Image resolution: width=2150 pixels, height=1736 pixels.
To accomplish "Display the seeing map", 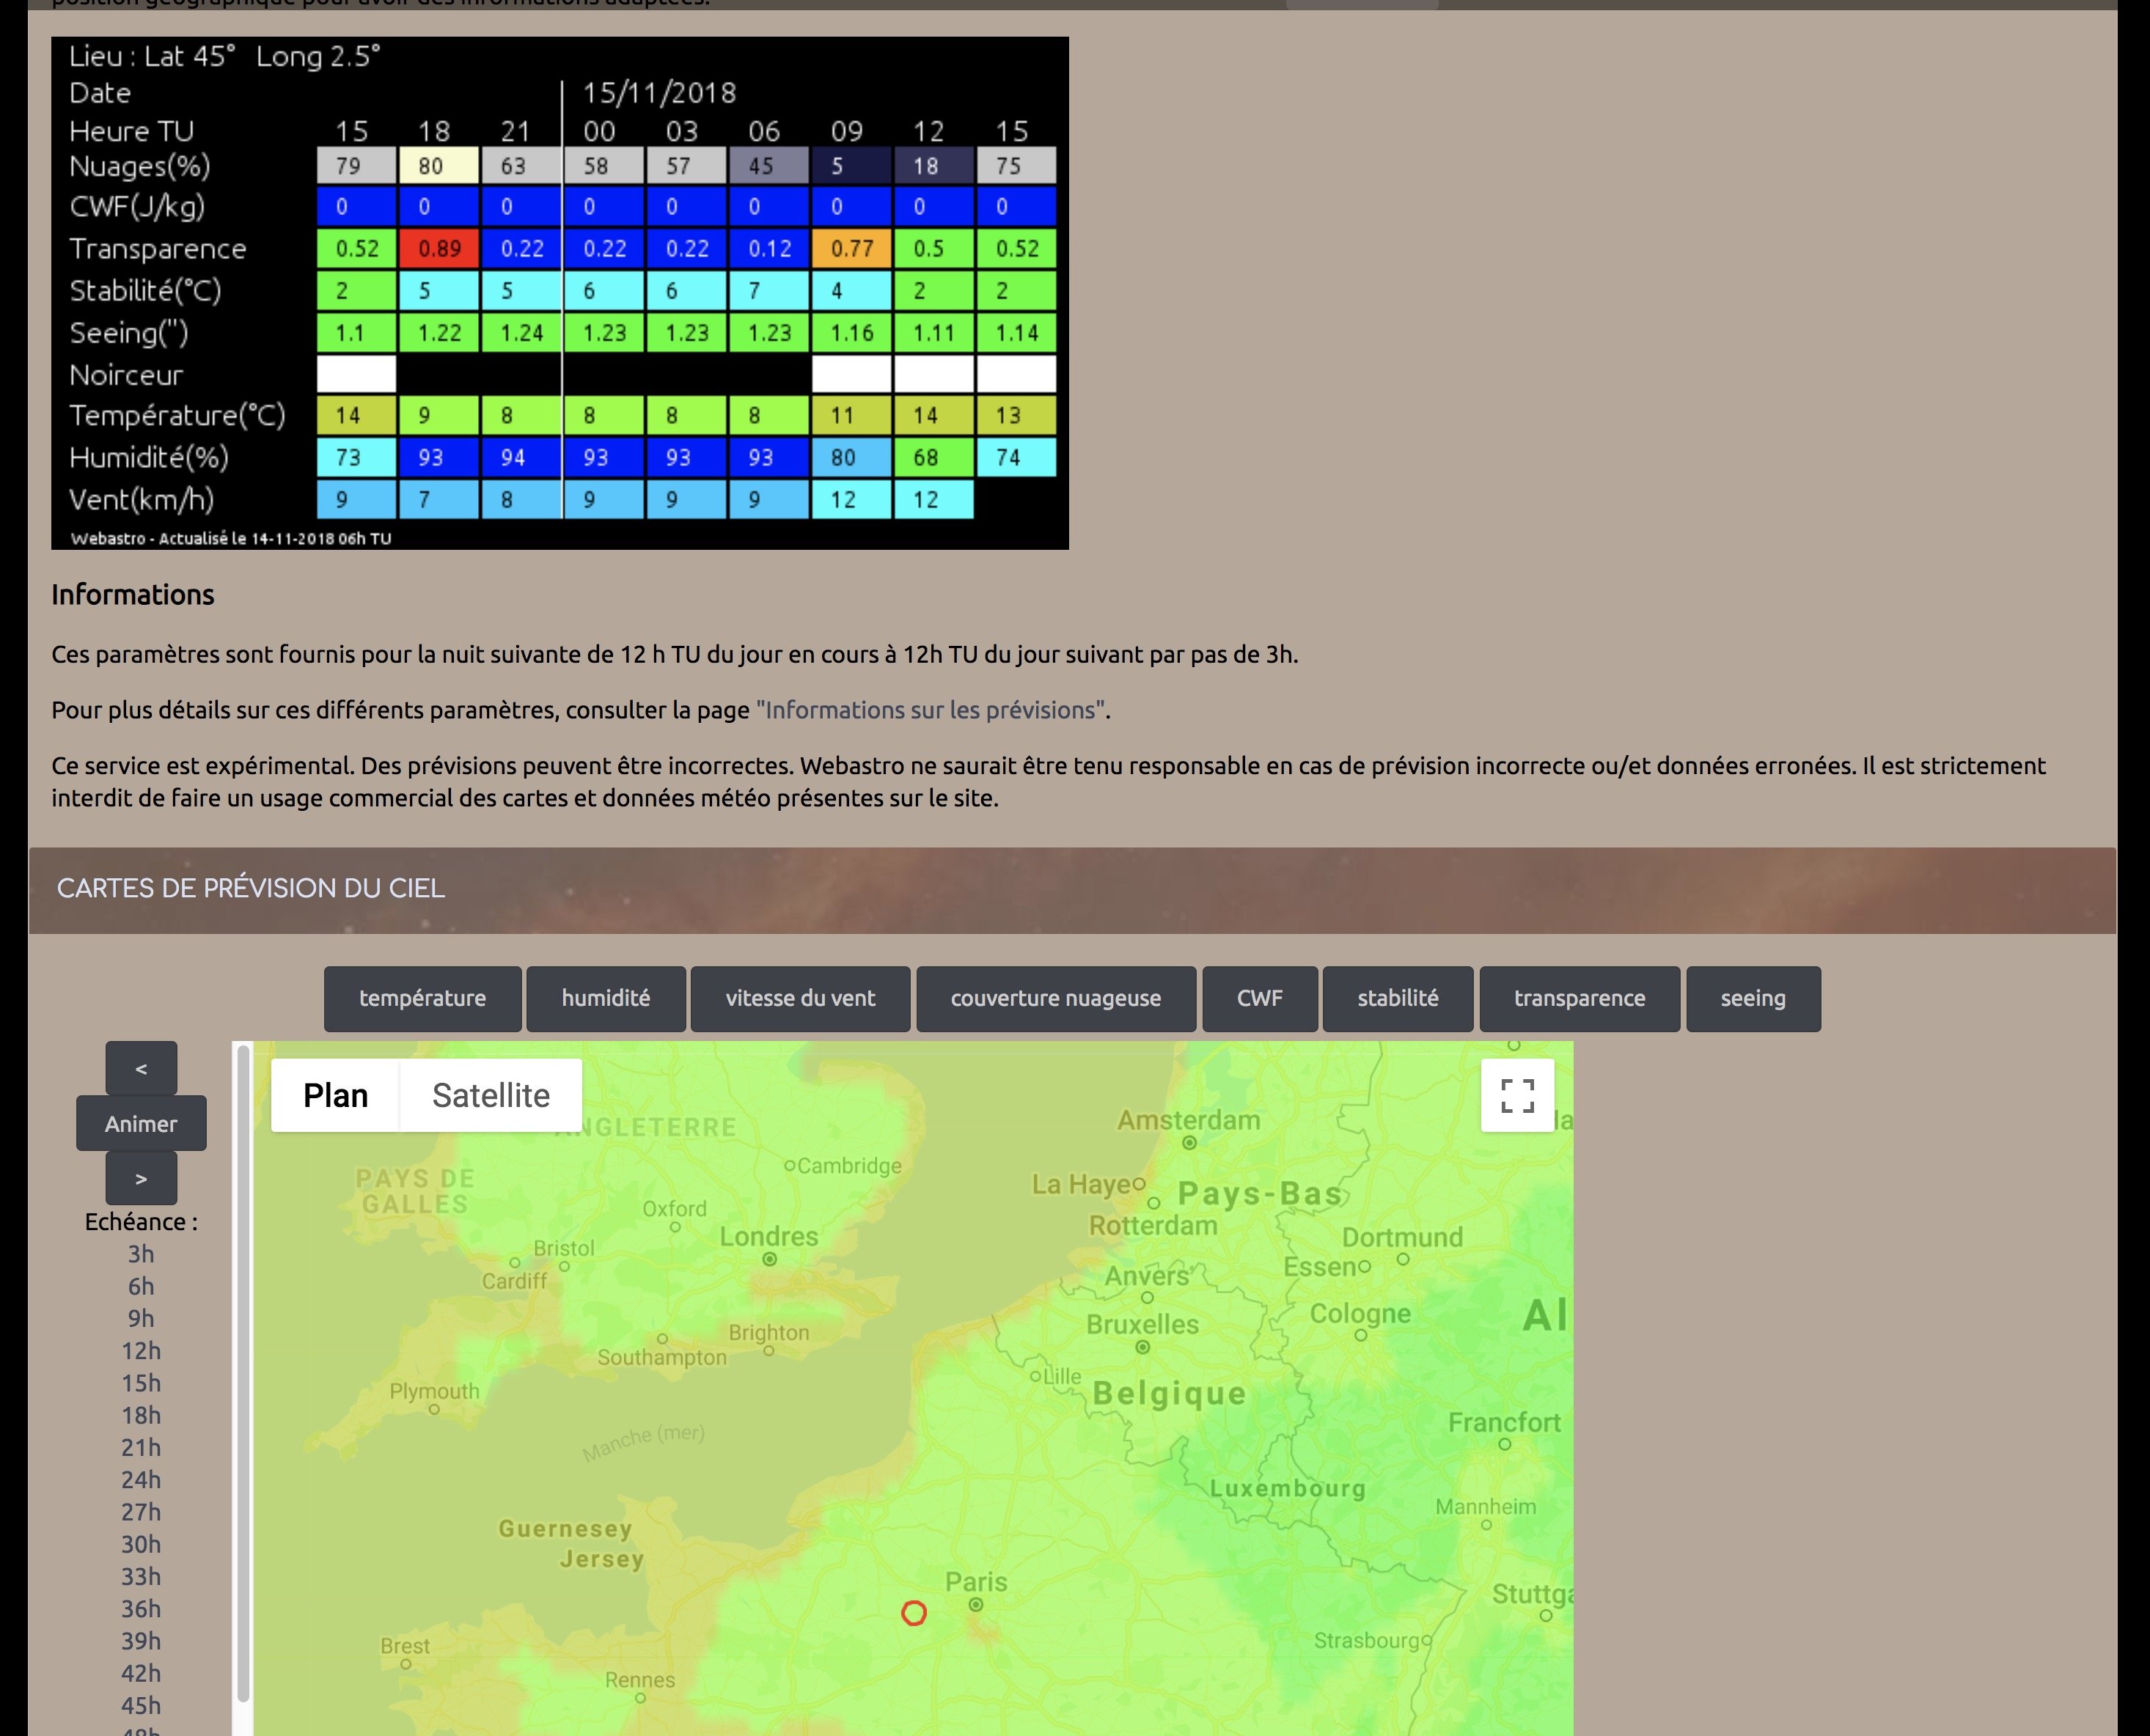I will pos(1752,998).
